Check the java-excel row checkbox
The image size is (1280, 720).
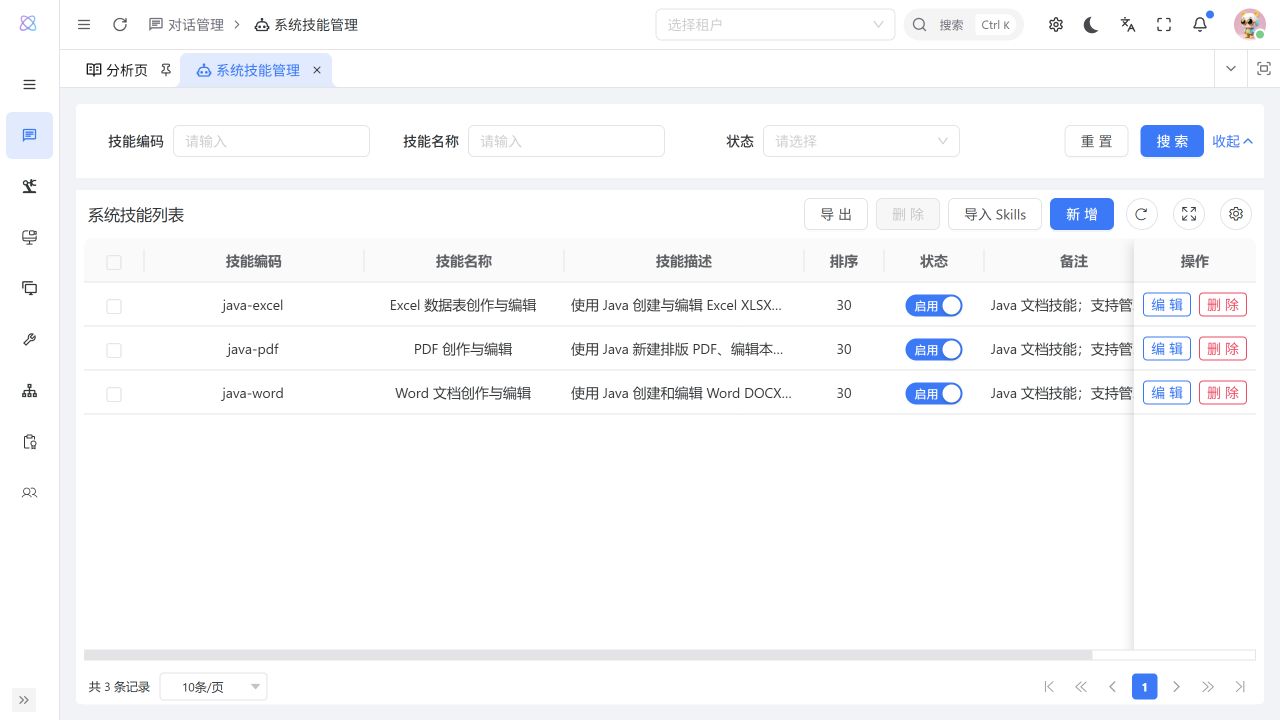114,306
